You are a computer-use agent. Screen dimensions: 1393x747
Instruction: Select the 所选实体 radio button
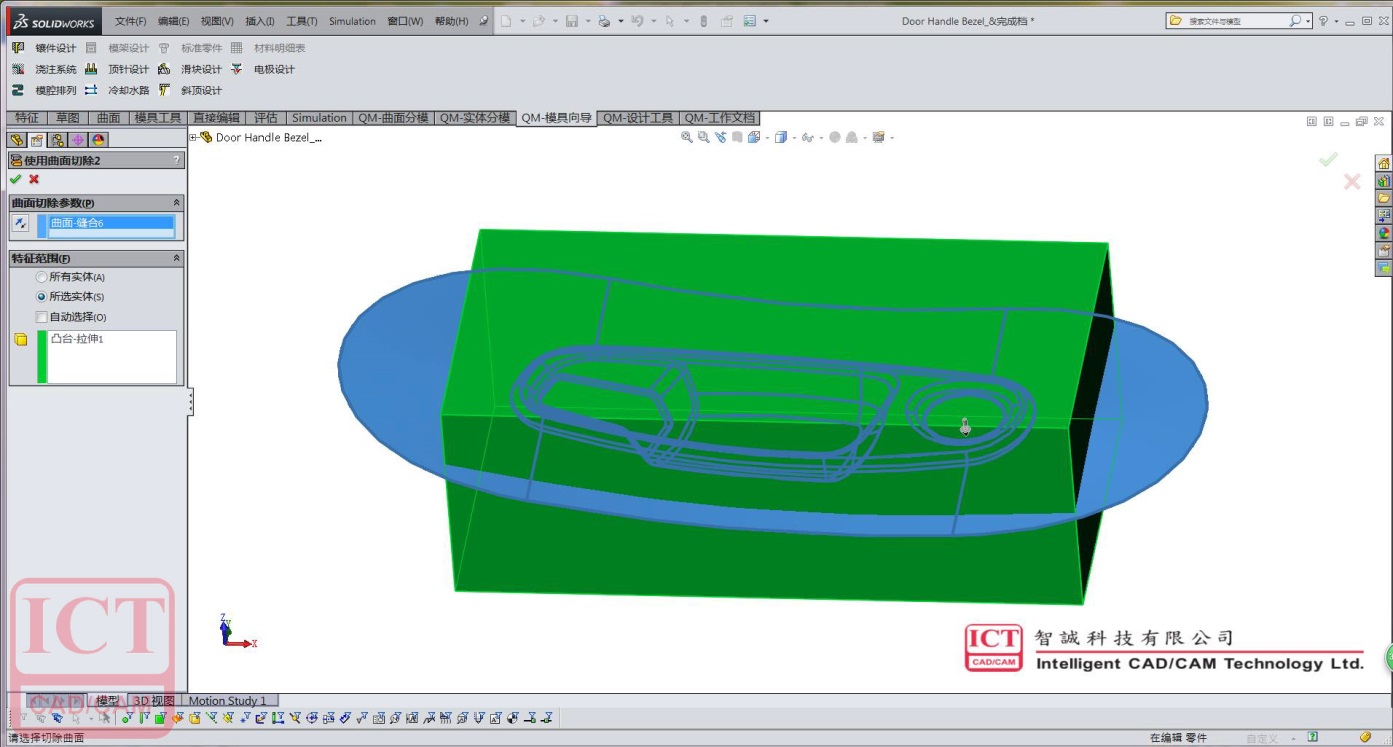[x=42, y=297]
